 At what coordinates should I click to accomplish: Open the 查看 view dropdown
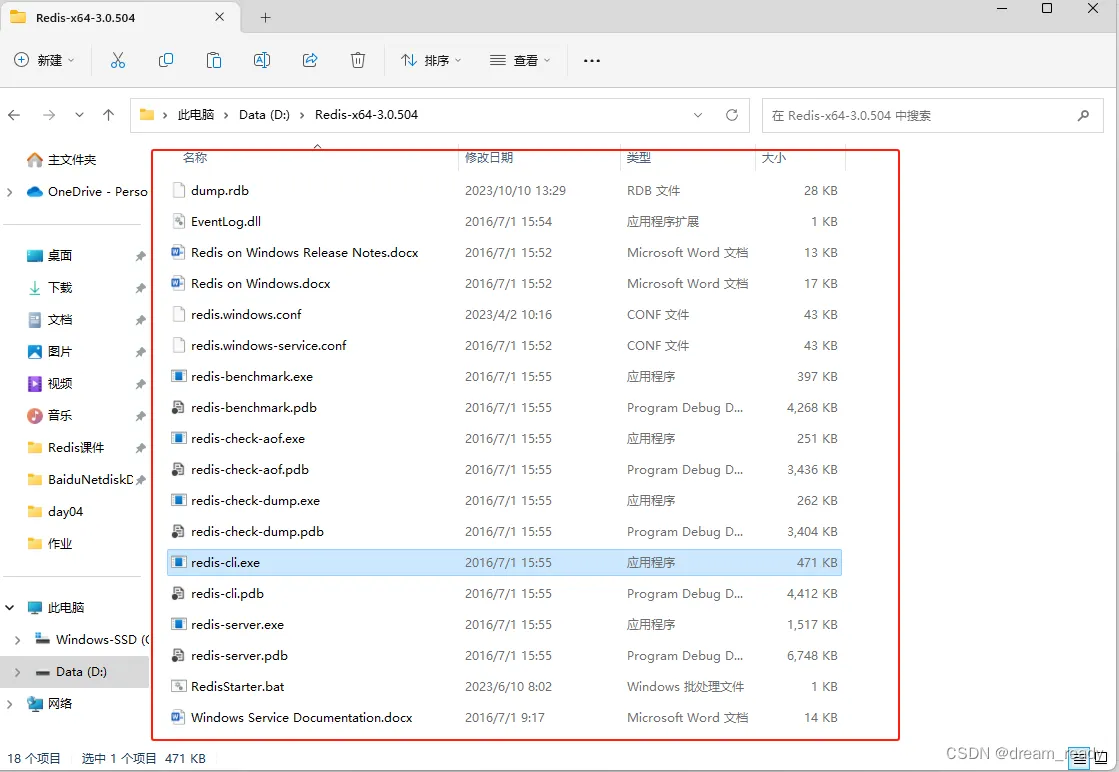(x=520, y=61)
